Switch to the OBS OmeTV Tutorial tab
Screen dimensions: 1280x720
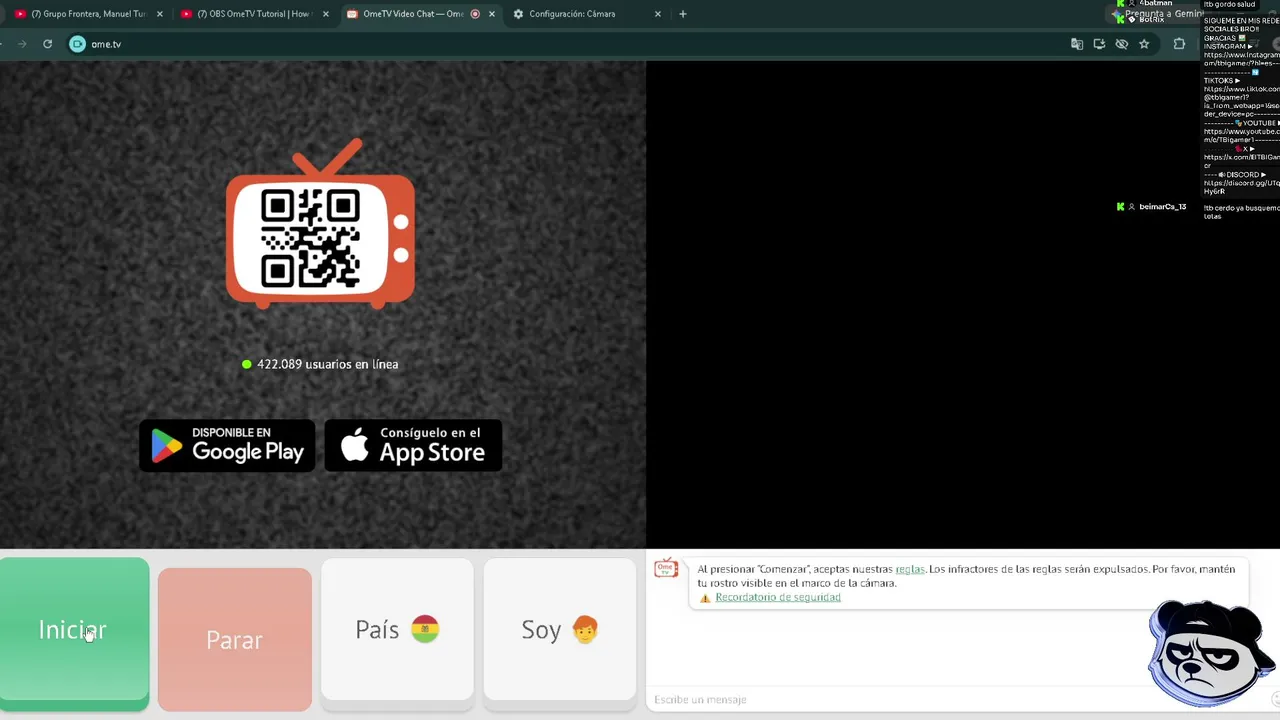pos(254,14)
